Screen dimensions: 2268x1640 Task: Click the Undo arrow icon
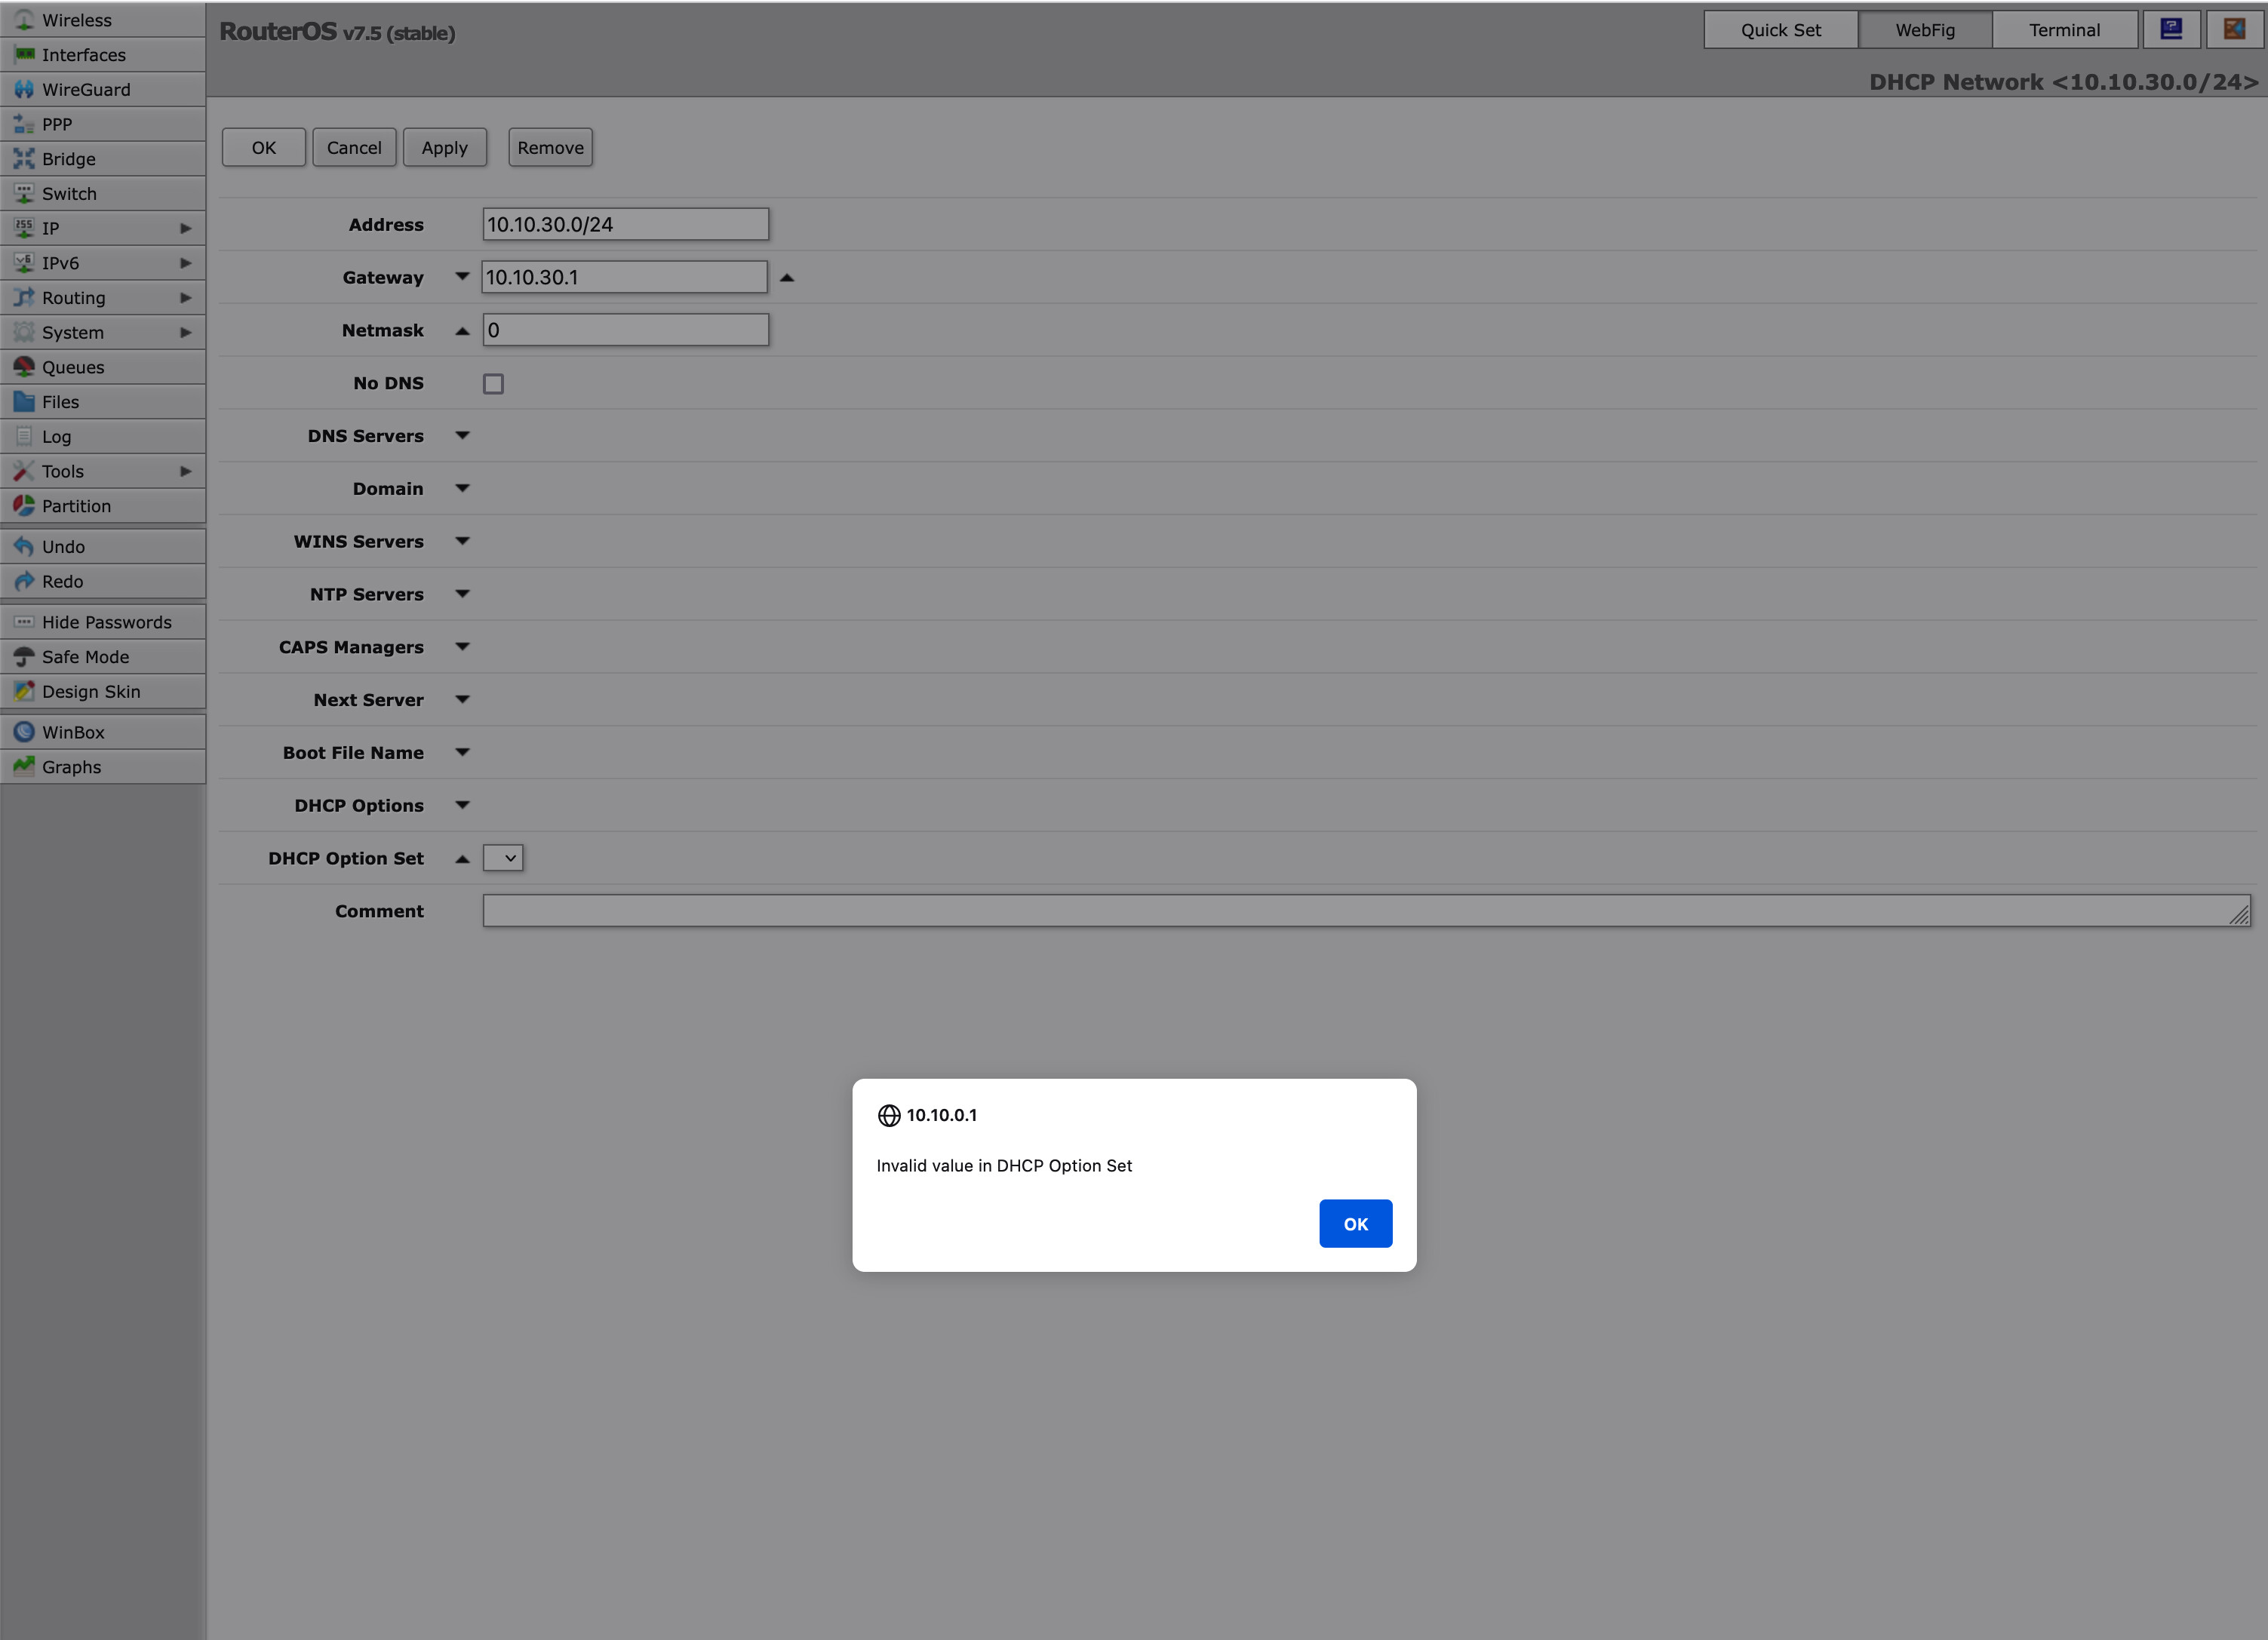tap(24, 546)
